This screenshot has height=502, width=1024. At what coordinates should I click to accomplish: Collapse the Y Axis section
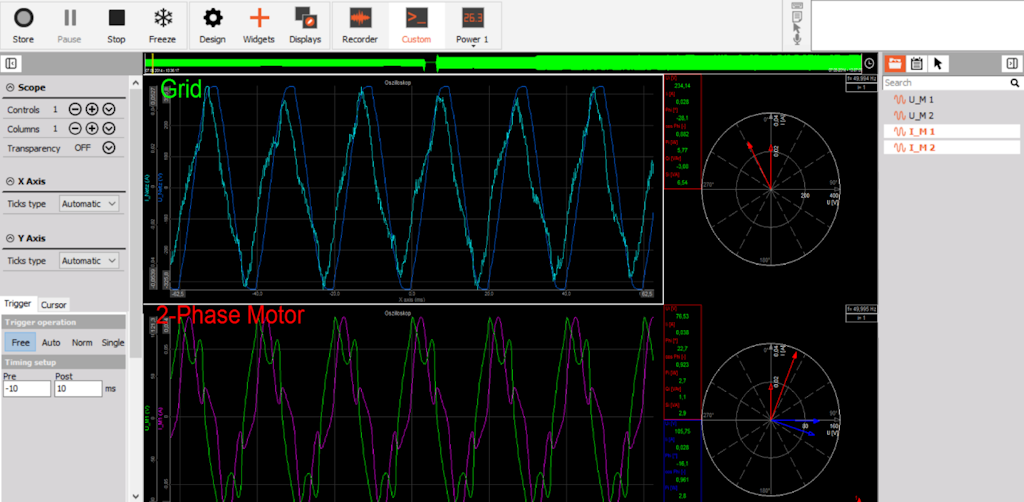(10, 238)
